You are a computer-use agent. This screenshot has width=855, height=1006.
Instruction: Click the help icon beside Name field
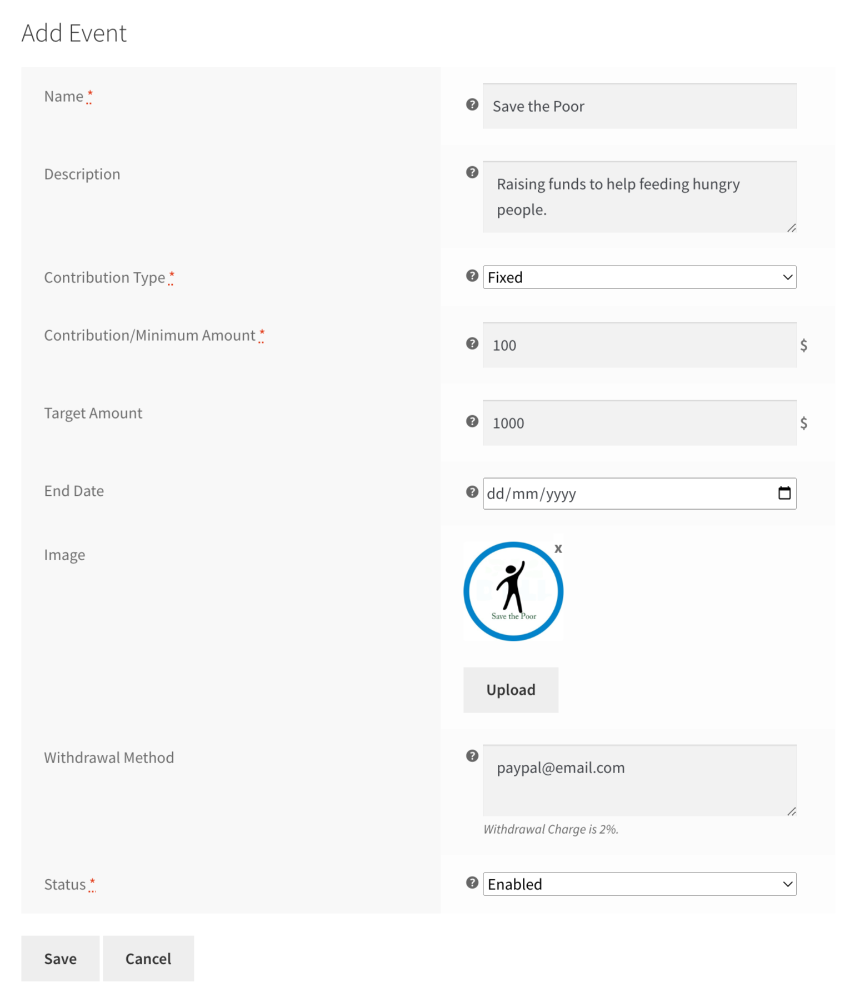(x=472, y=104)
